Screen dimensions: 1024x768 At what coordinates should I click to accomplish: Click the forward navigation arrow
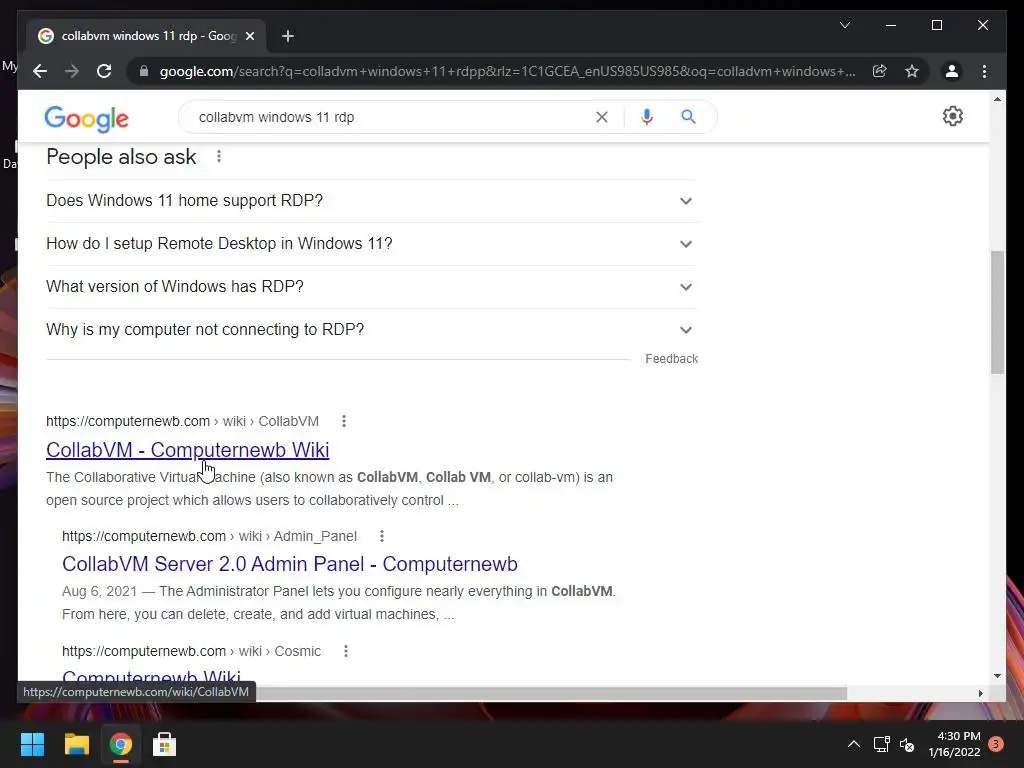click(x=72, y=71)
